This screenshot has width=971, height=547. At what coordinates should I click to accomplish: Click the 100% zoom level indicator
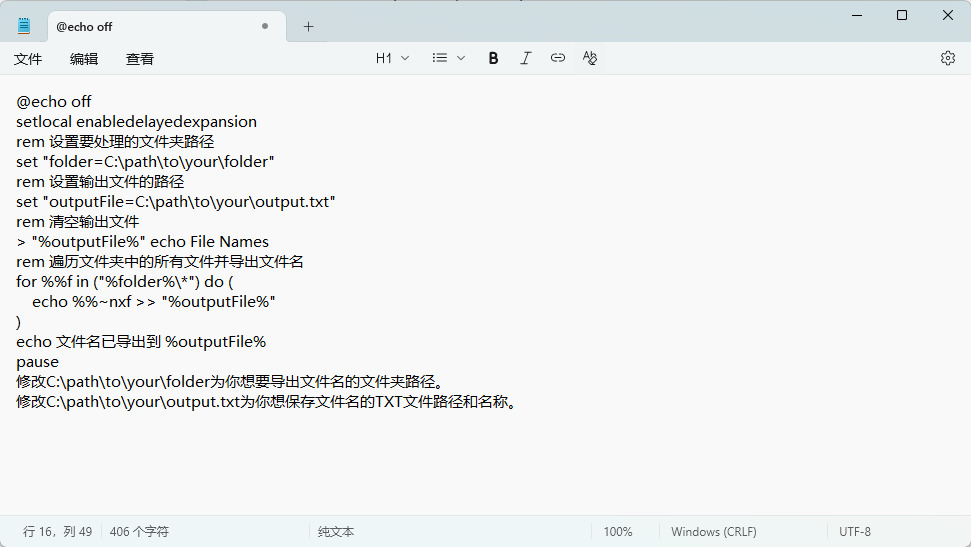[x=618, y=532]
